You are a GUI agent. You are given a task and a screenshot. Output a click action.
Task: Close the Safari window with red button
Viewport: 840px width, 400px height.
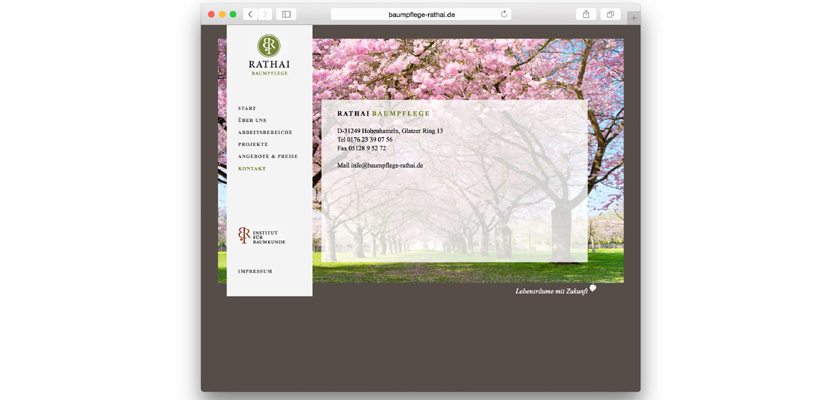(211, 14)
